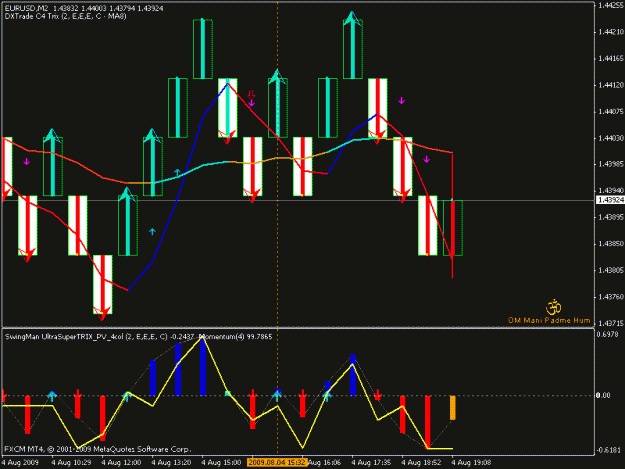Click the FXCM MT4 MetaQuotes copyright text
The image size is (625, 469).
point(98,449)
